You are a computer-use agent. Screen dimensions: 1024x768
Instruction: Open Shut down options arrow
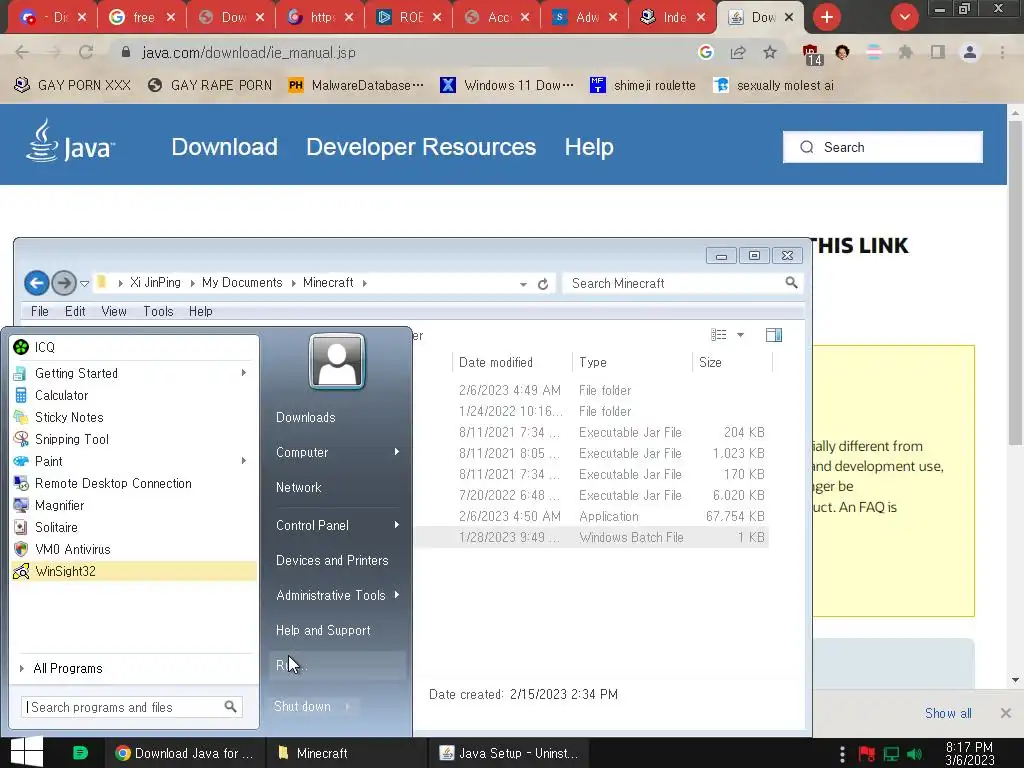(x=347, y=707)
